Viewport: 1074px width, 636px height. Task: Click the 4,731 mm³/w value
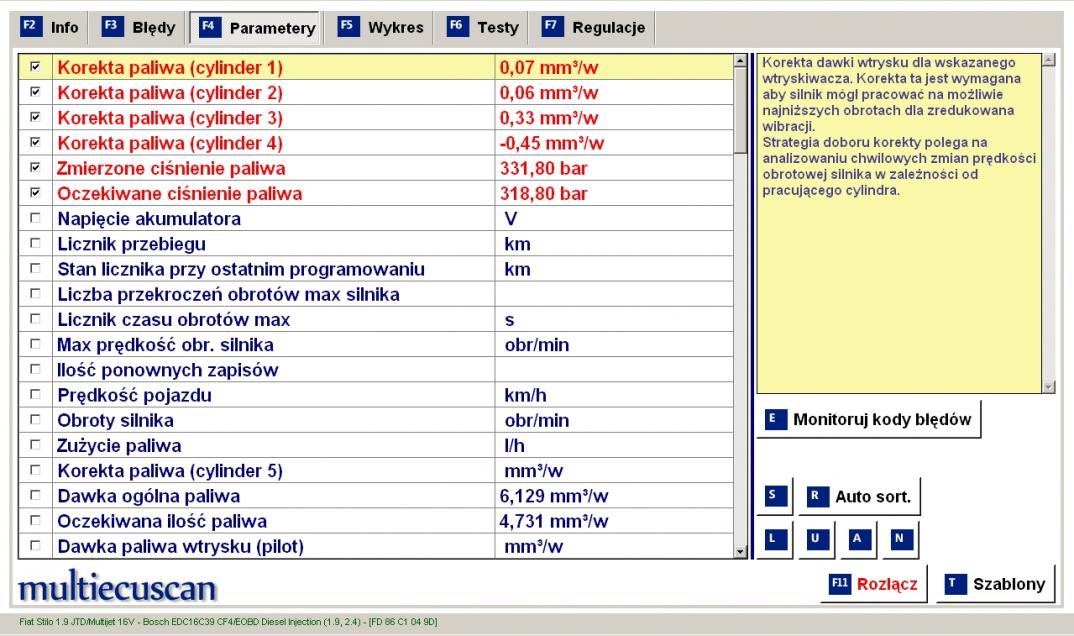pyautogui.click(x=554, y=521)
